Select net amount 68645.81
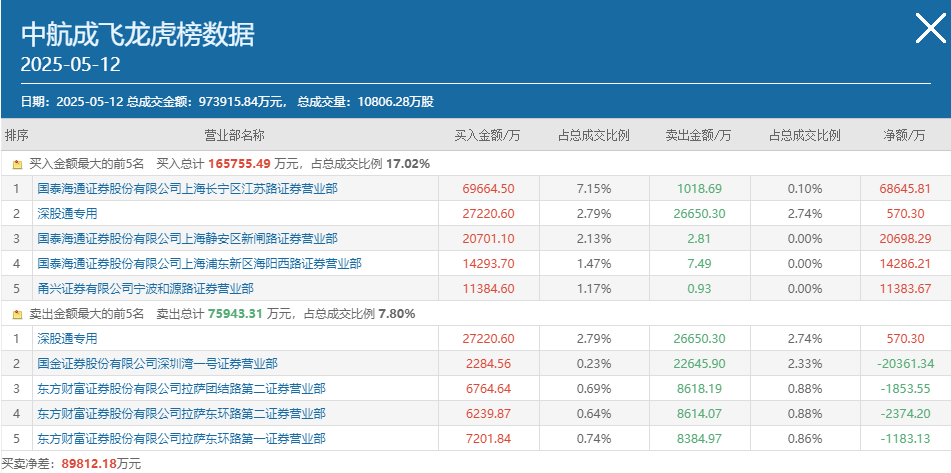 point(905,189)
